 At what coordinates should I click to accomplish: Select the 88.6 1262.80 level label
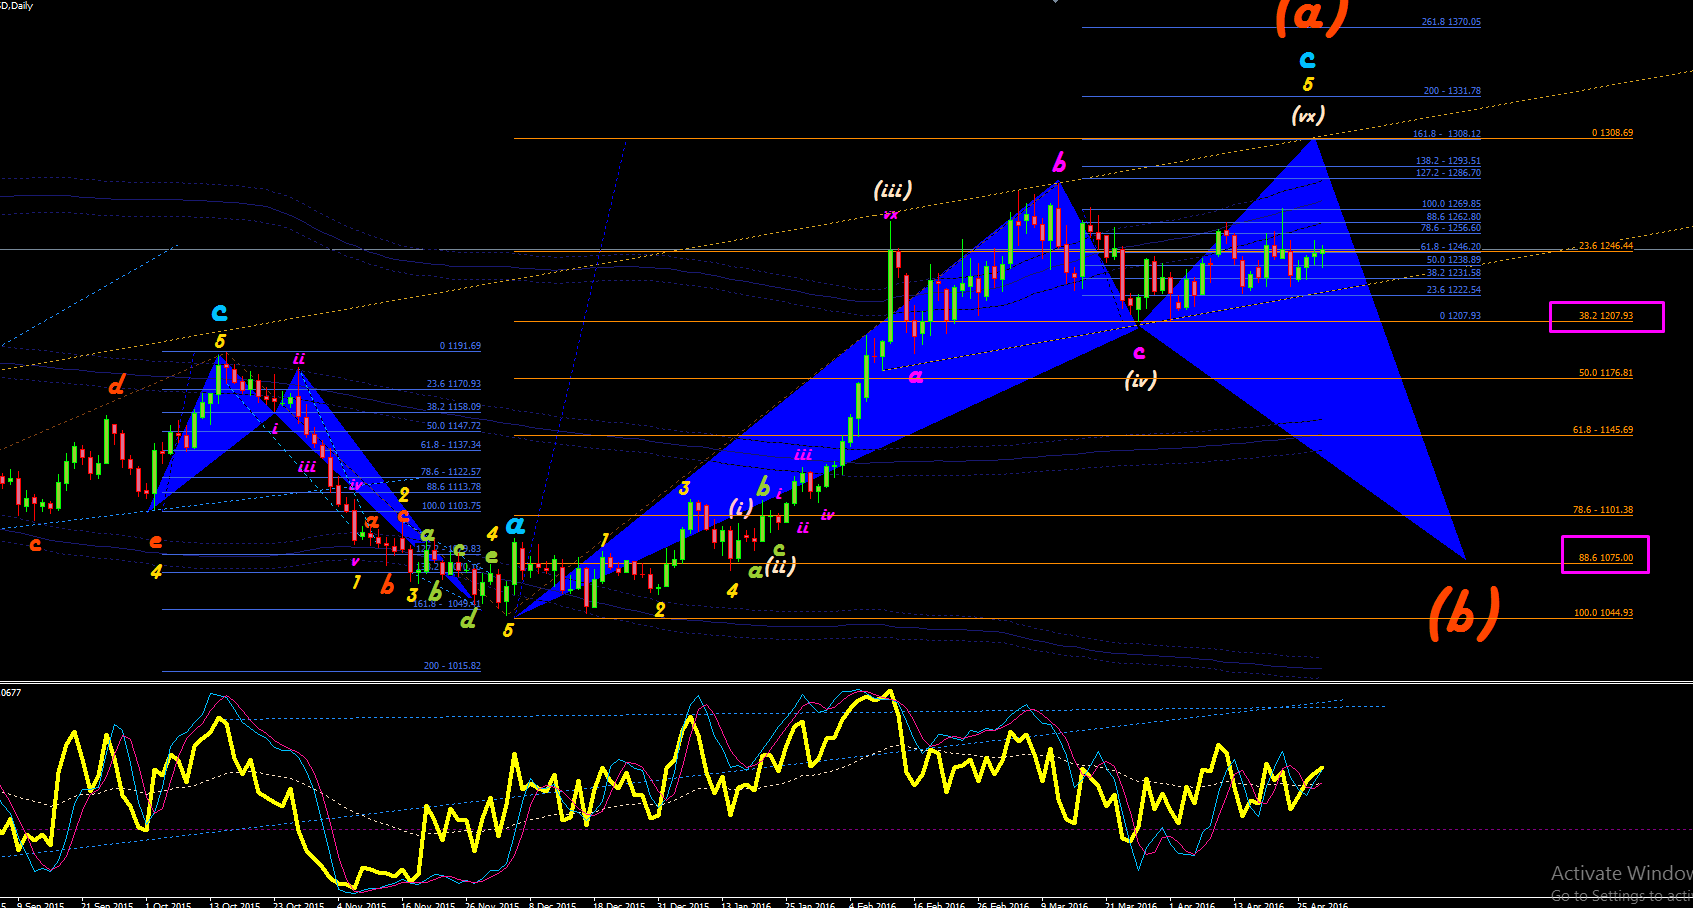(1454, 217)
